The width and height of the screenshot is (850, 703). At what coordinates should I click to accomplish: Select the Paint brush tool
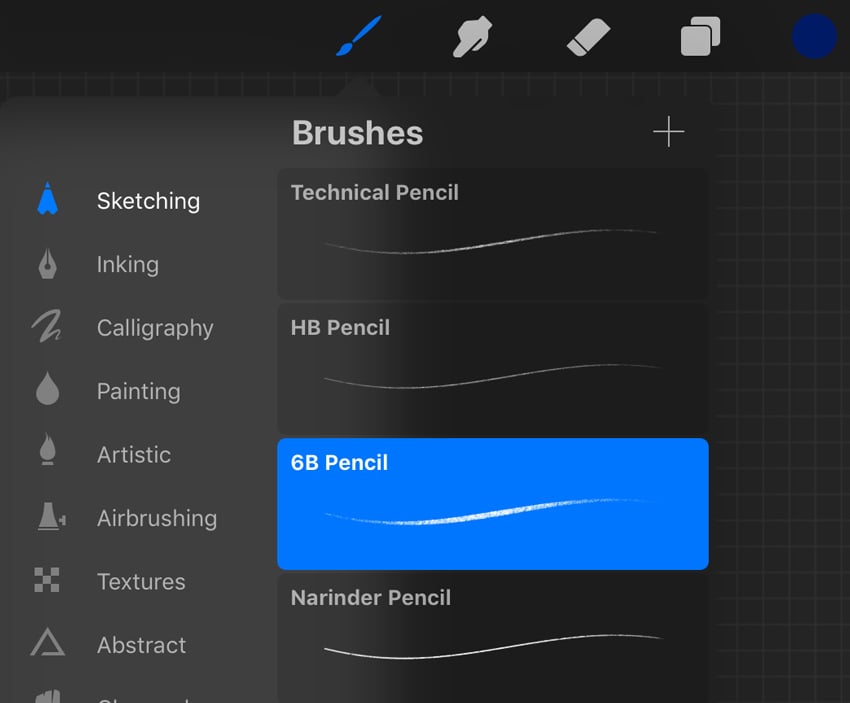(x=357, y=36)
